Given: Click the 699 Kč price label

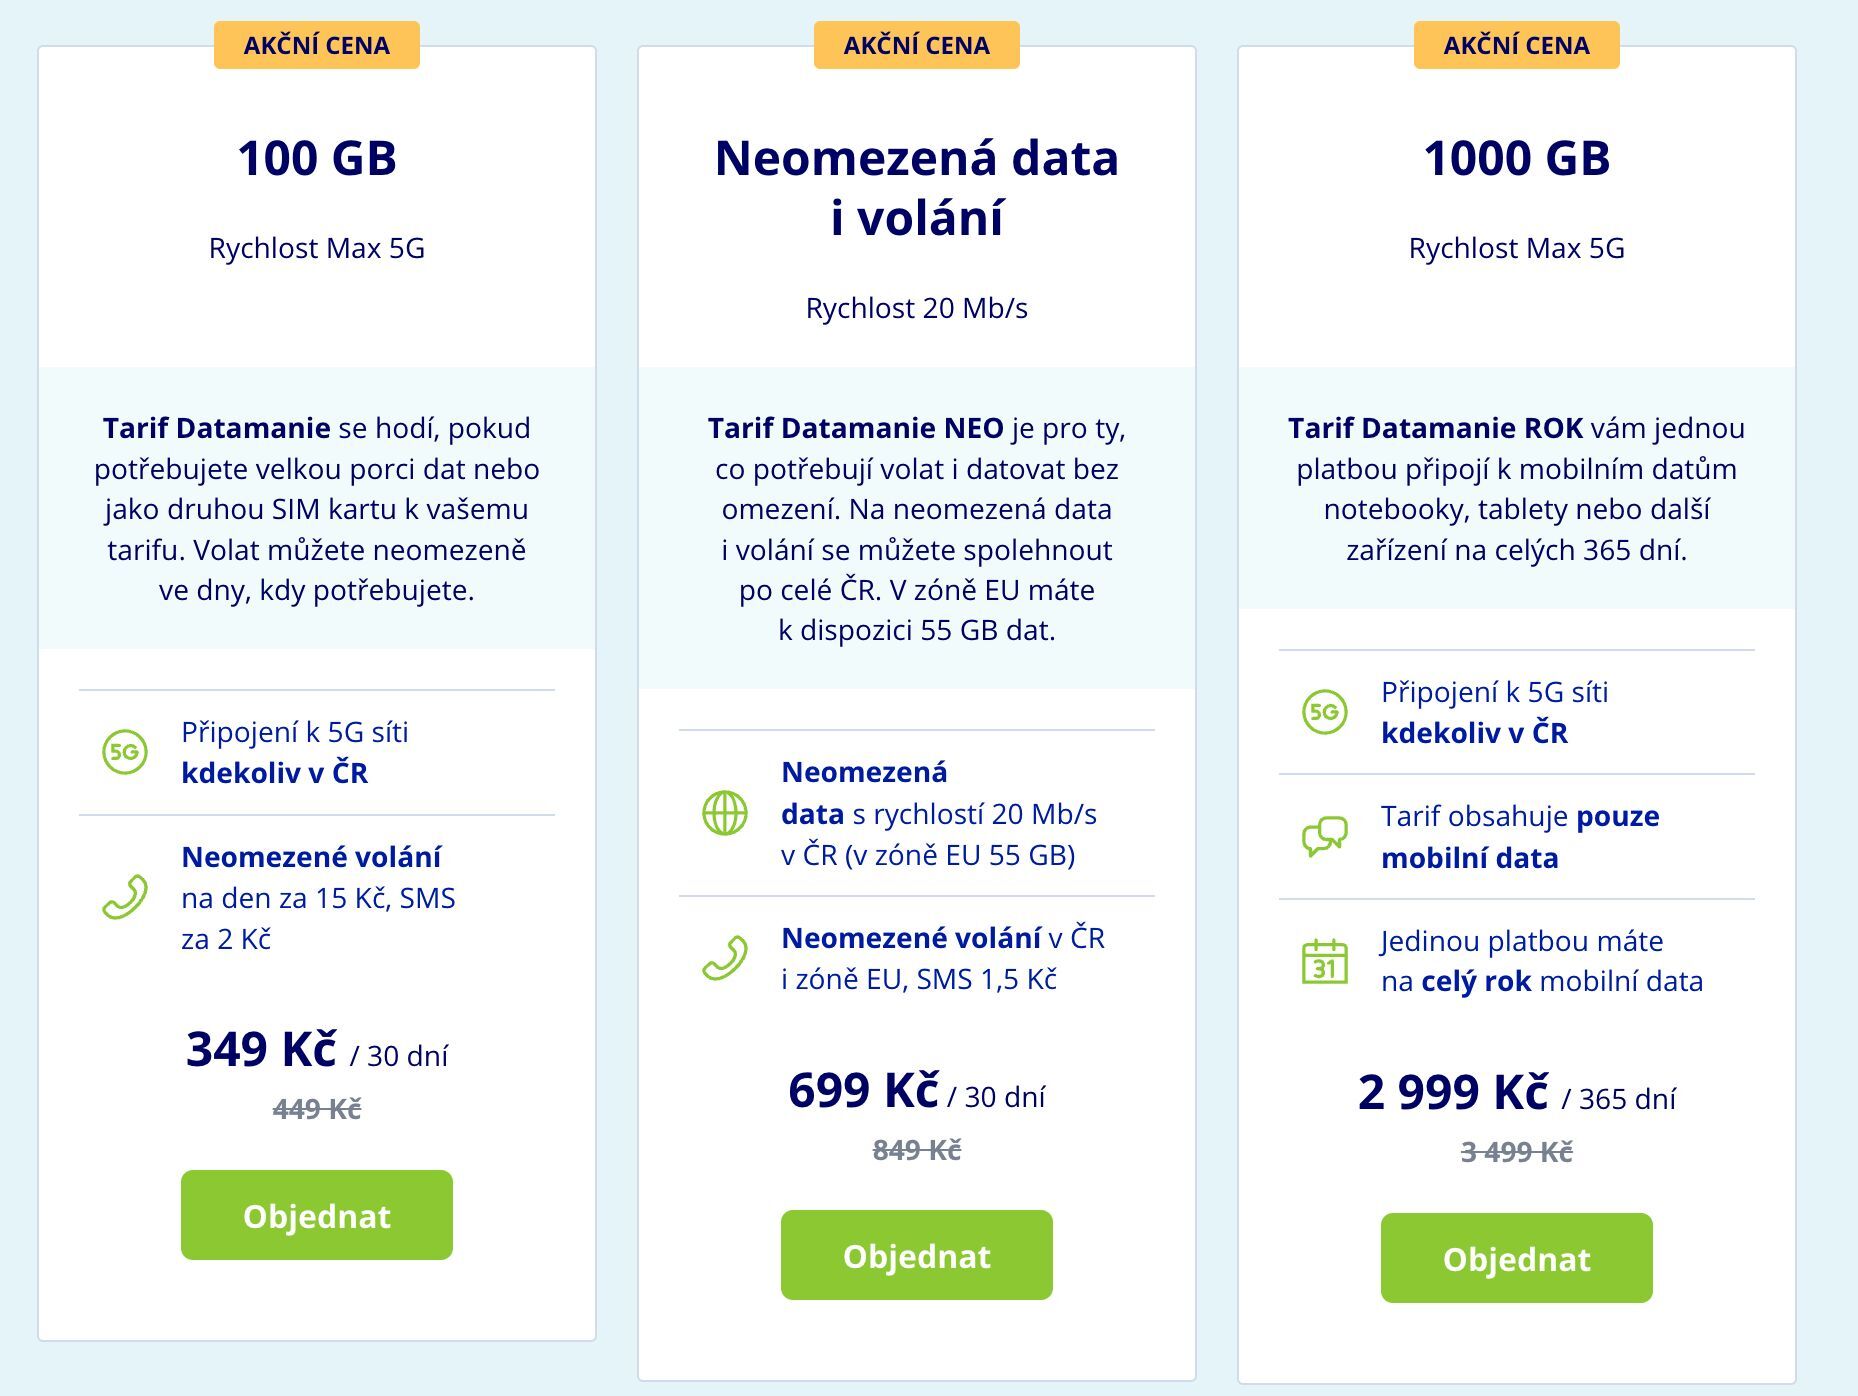Looking at the screenshot, I should click(865, 1091).
